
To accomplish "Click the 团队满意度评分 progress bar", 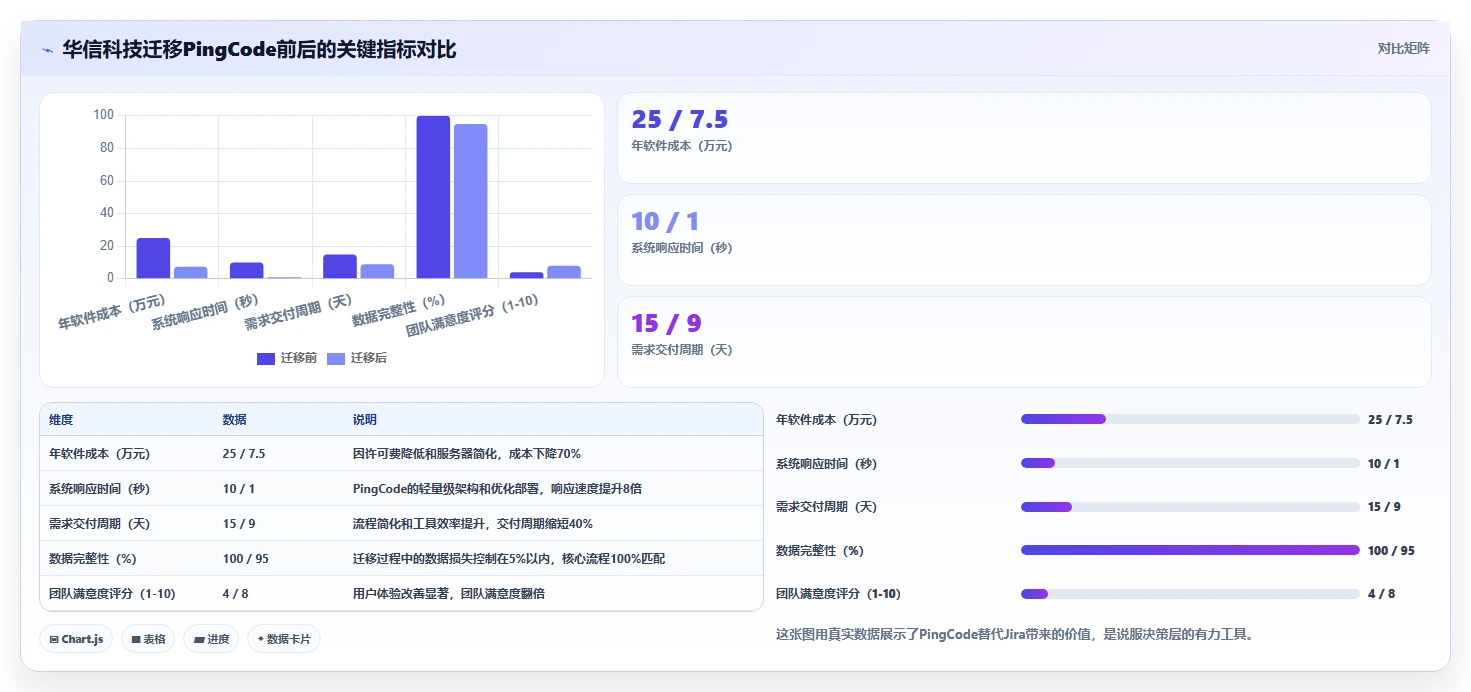I will 1190,594.
